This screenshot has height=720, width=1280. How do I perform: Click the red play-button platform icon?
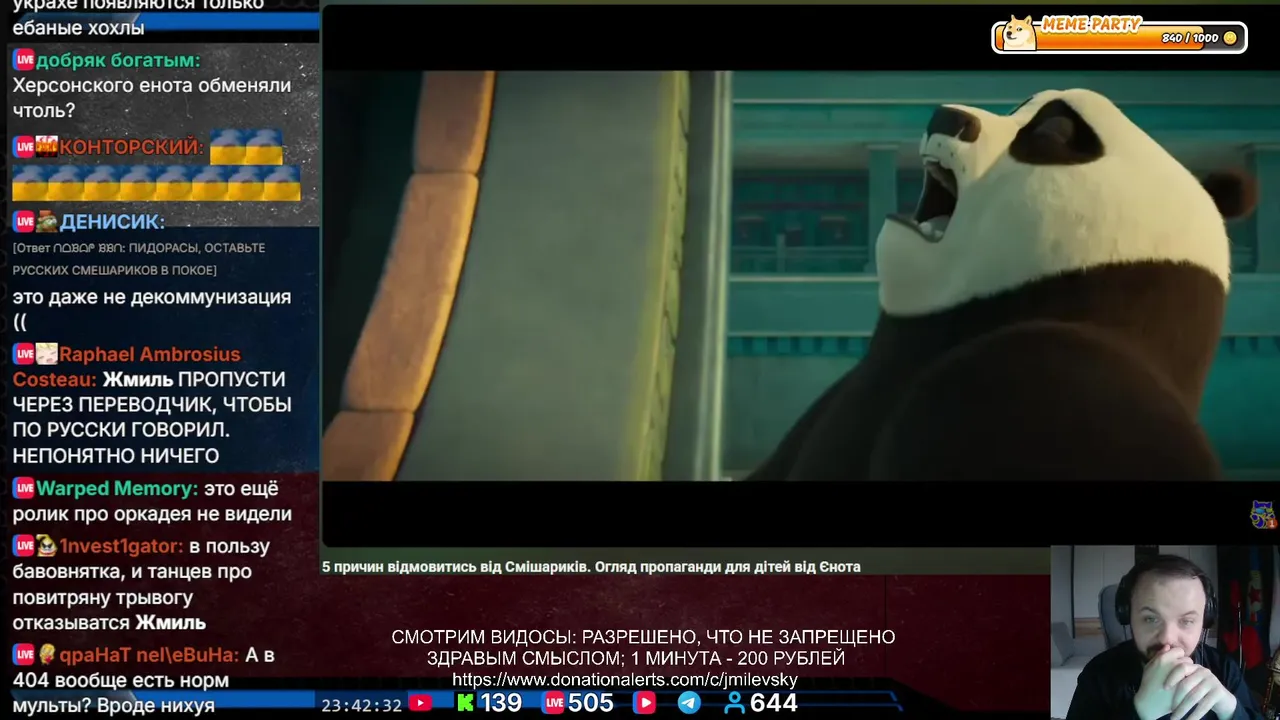click(x=645, y=703)
